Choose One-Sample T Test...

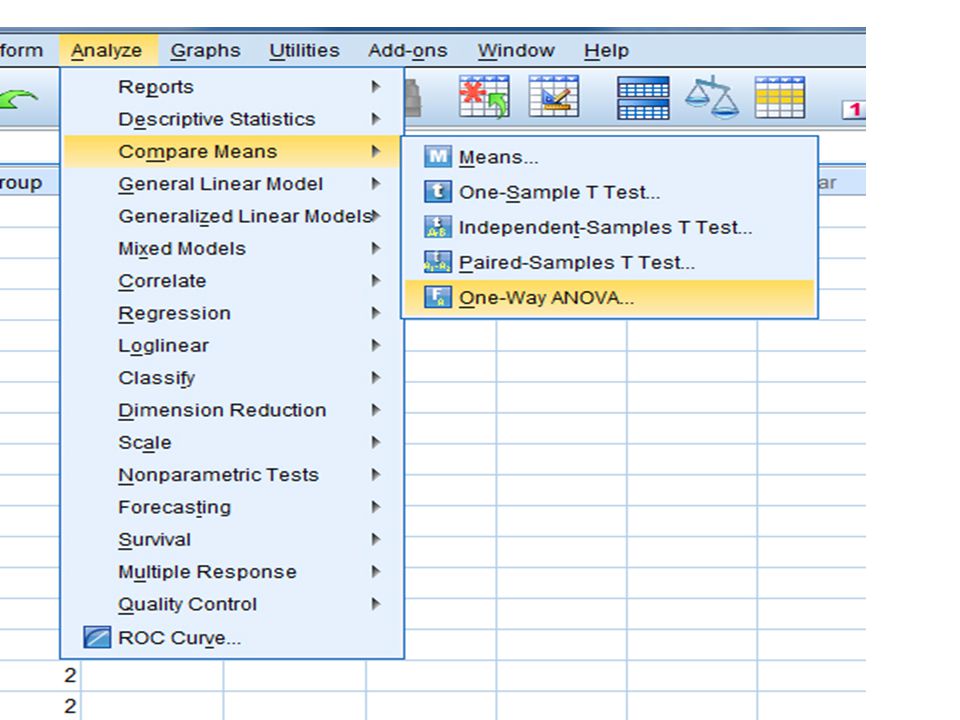tap(609, 192)
